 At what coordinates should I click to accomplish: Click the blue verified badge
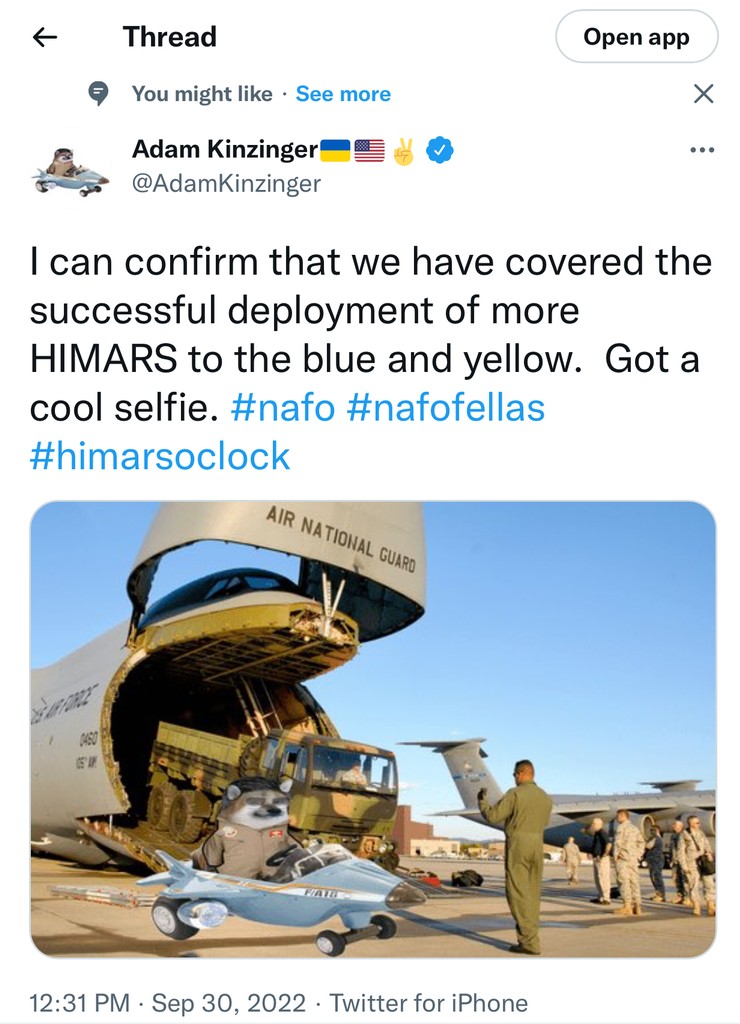(440, 150)
